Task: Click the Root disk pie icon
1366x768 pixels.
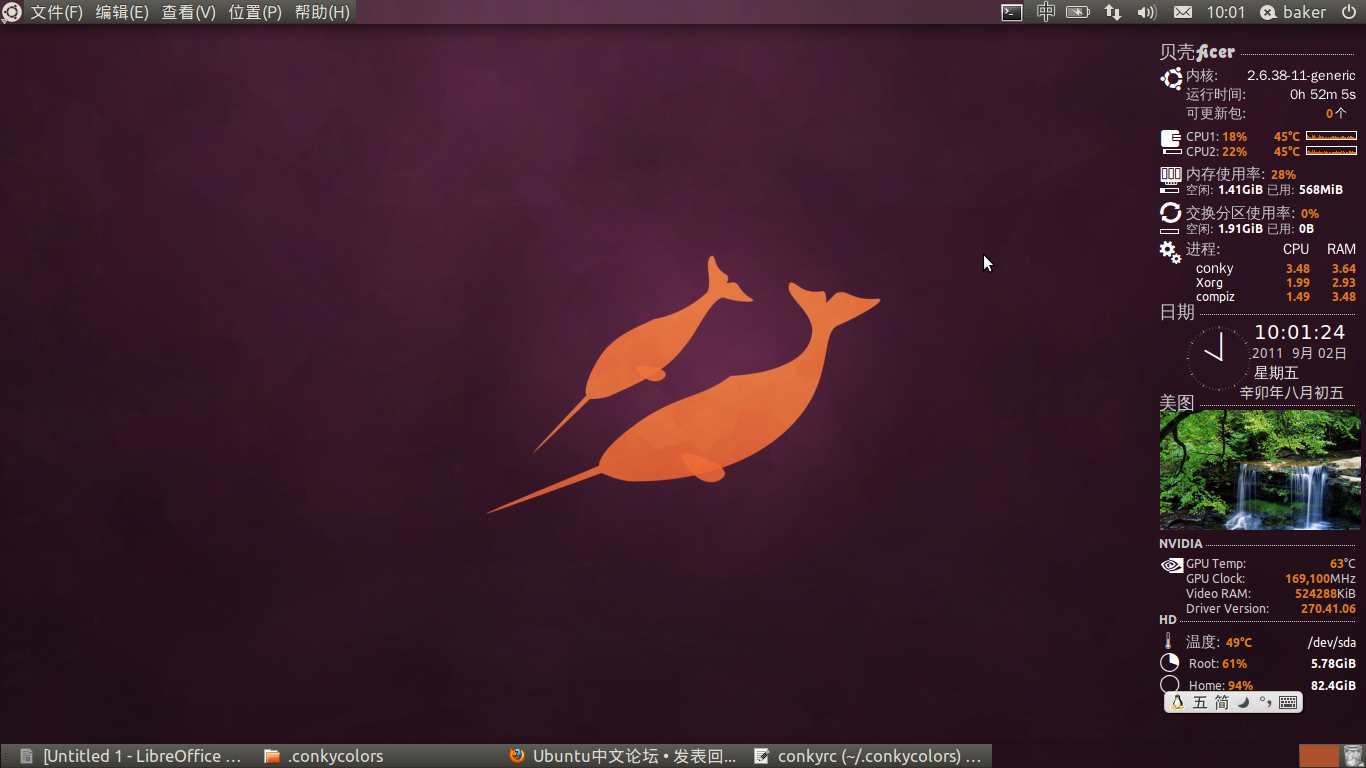Action: [1169, 663]
